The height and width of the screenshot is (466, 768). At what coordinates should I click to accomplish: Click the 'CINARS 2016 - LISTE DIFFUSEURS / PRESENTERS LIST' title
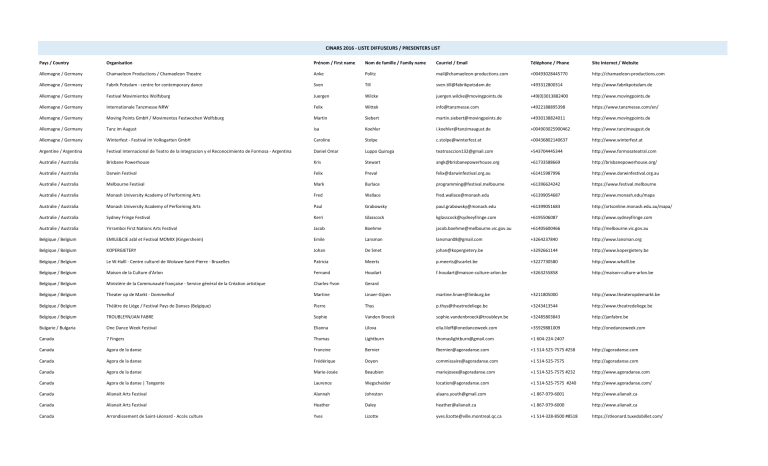pos(383,48)
